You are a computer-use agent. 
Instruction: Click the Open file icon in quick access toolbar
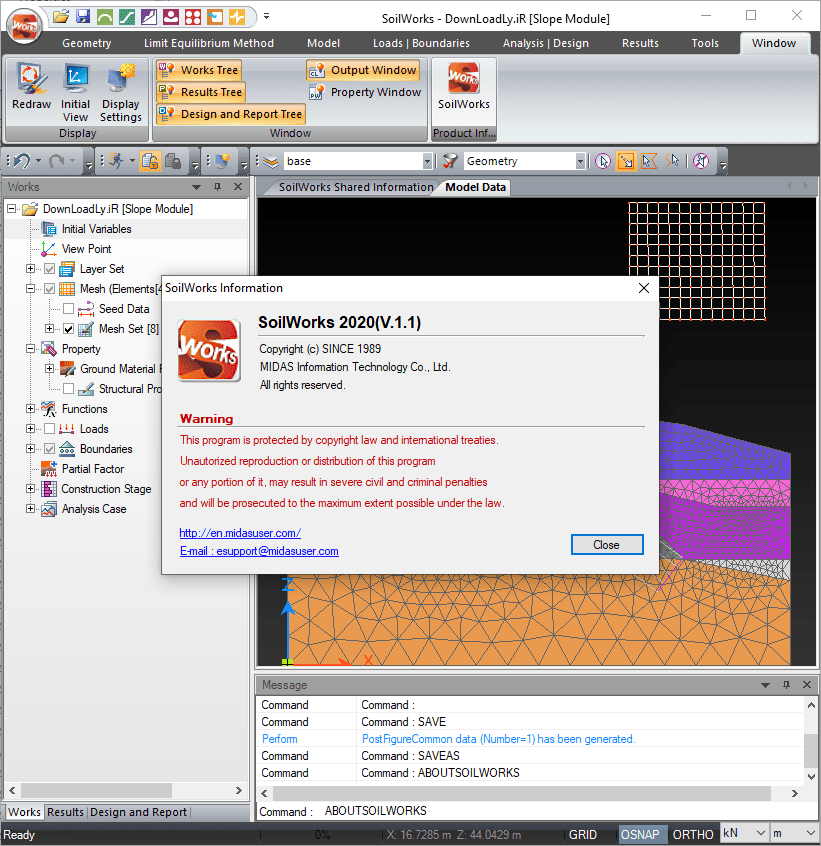point(62,17)
